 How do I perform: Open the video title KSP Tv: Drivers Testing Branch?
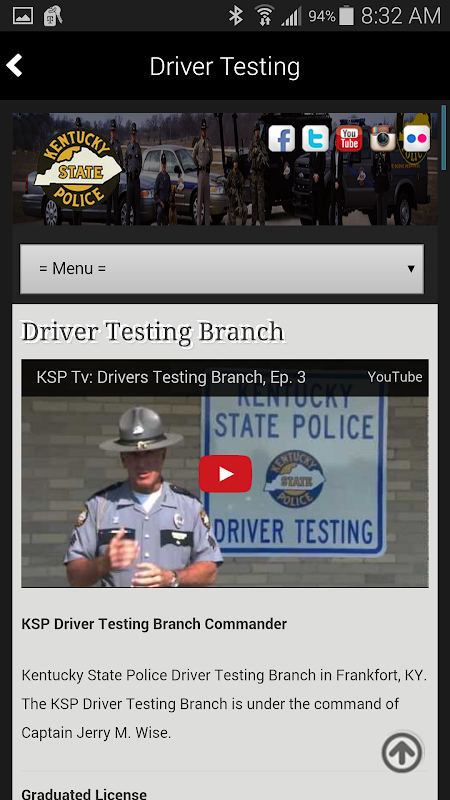(x=171, y=377)
